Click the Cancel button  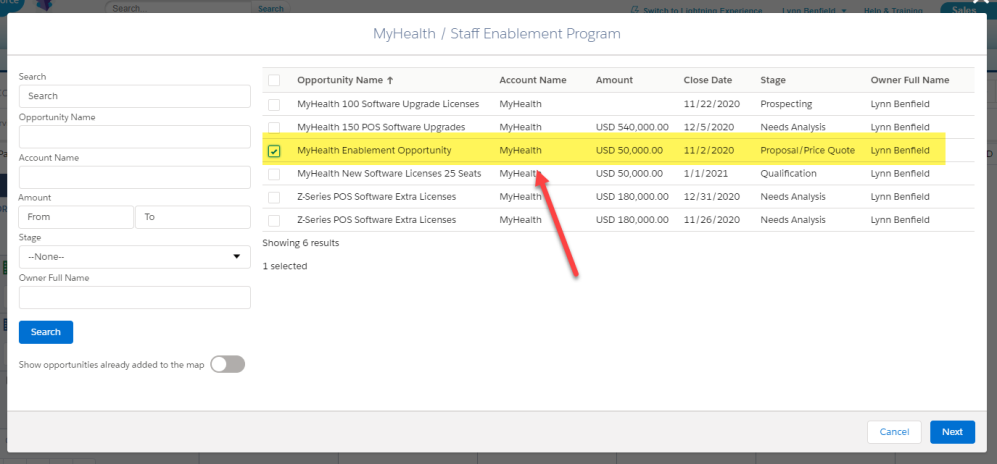(894, 432)
